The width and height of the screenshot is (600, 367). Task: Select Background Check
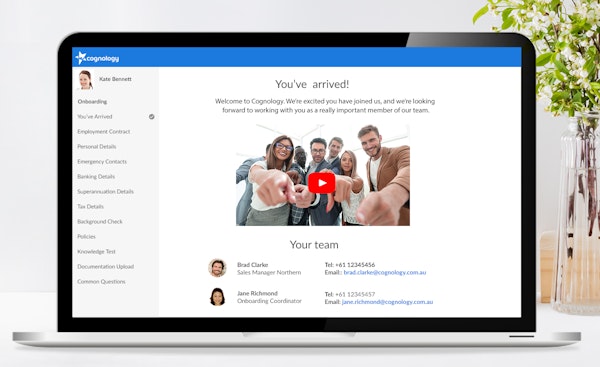(x=100, y=222)
